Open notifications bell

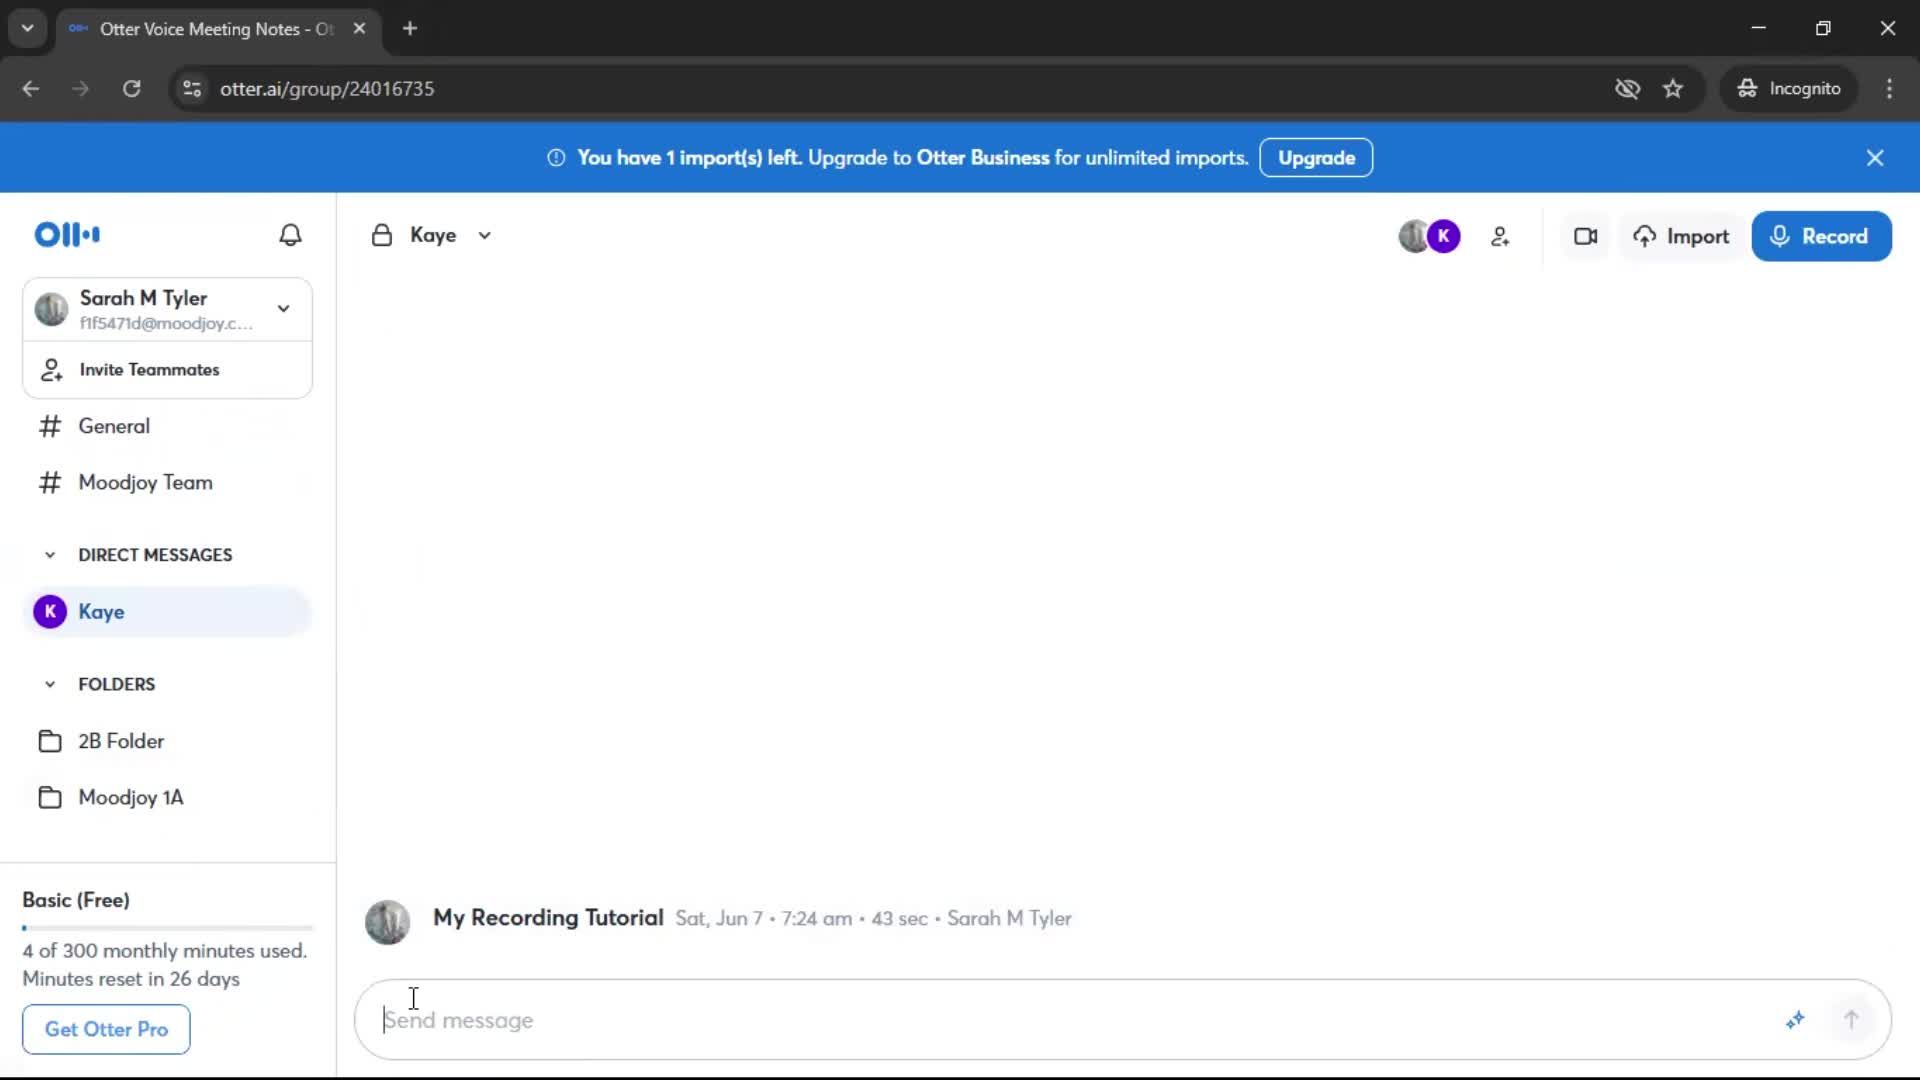tap(290, 235)
